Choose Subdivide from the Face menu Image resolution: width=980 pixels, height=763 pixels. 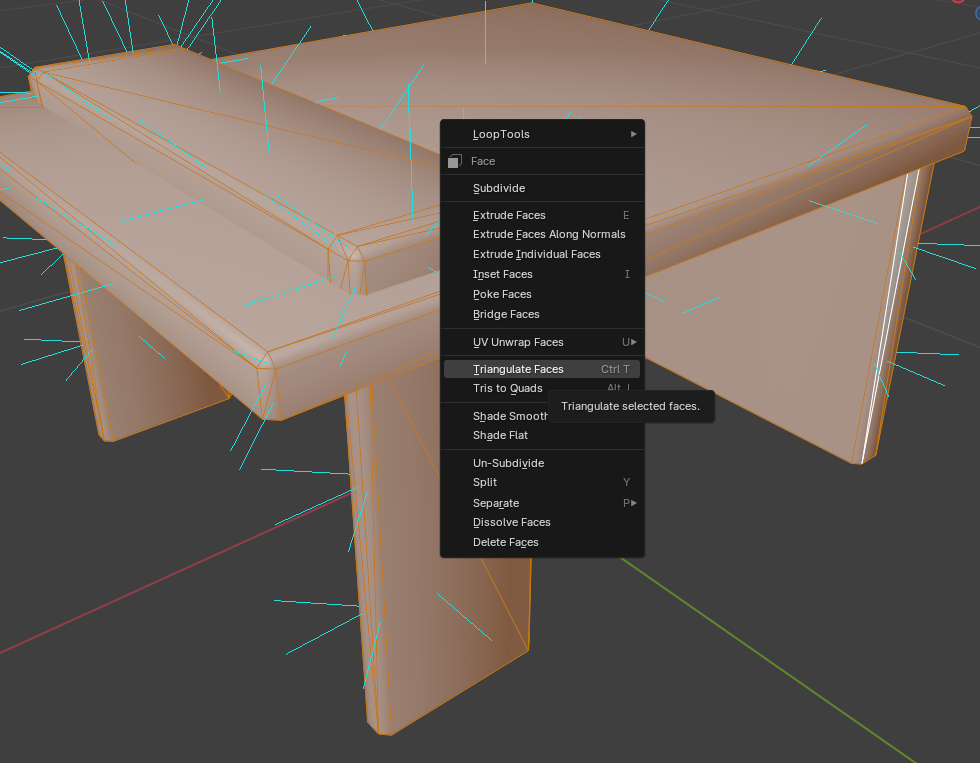point(542,188)
